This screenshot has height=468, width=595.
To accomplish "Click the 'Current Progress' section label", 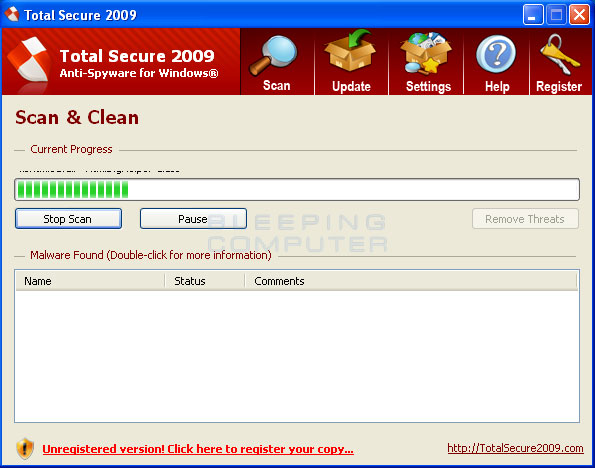I will [71, 149].
